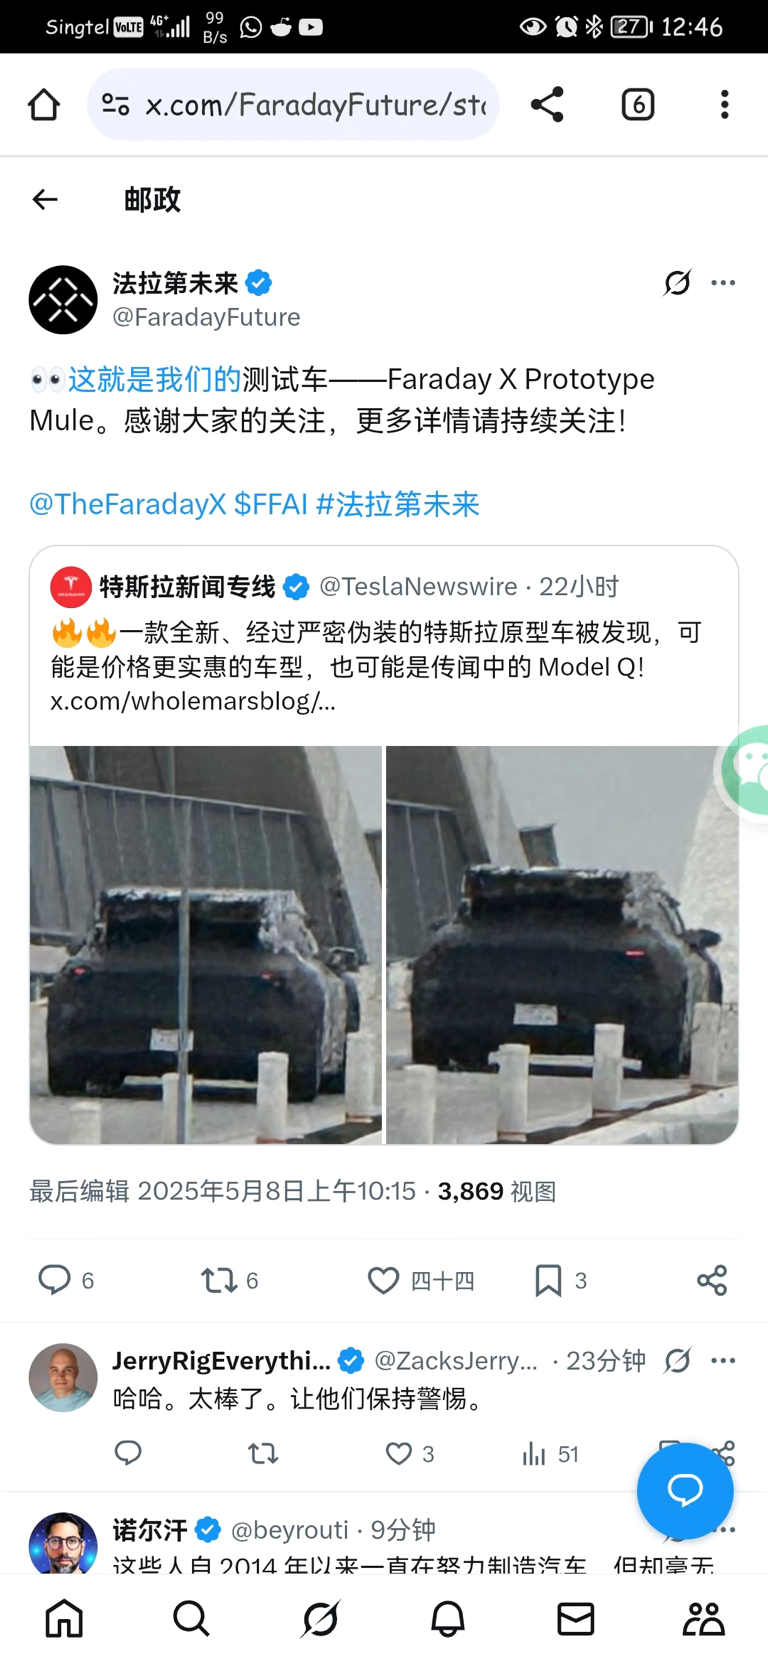
Task: Tap the Grok icon beside FaradayFuture's name
Action: 677,283
